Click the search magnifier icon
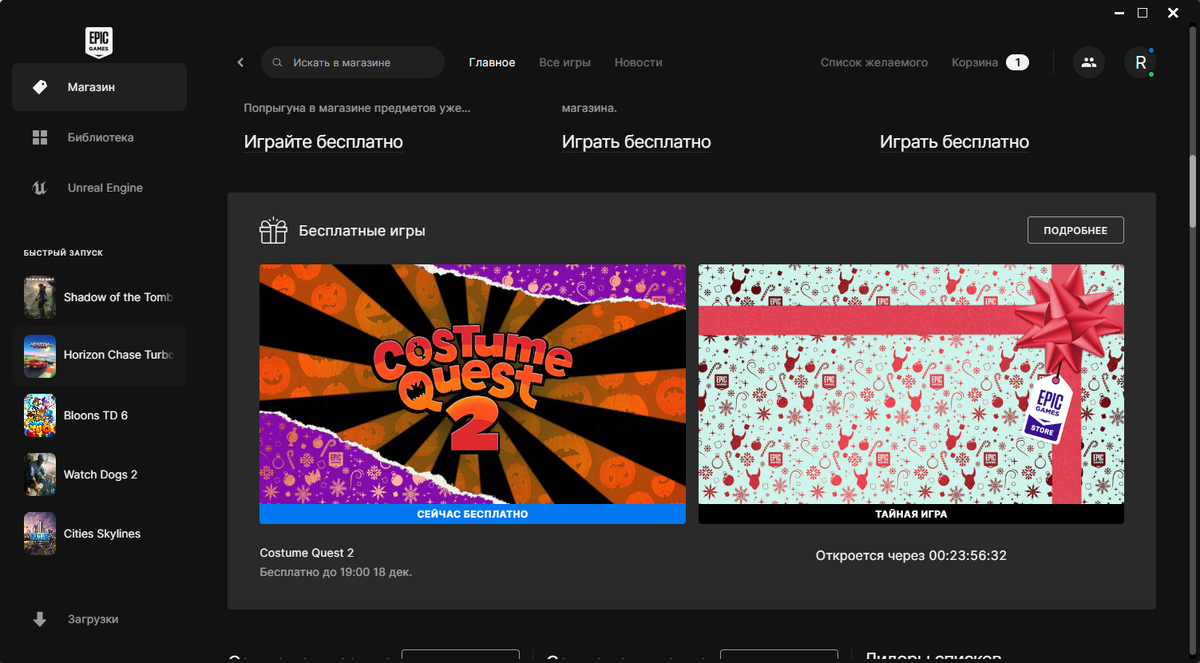The width and height of the screenshot is (1200, 663). pyautogui.click(x=277, y=62)
